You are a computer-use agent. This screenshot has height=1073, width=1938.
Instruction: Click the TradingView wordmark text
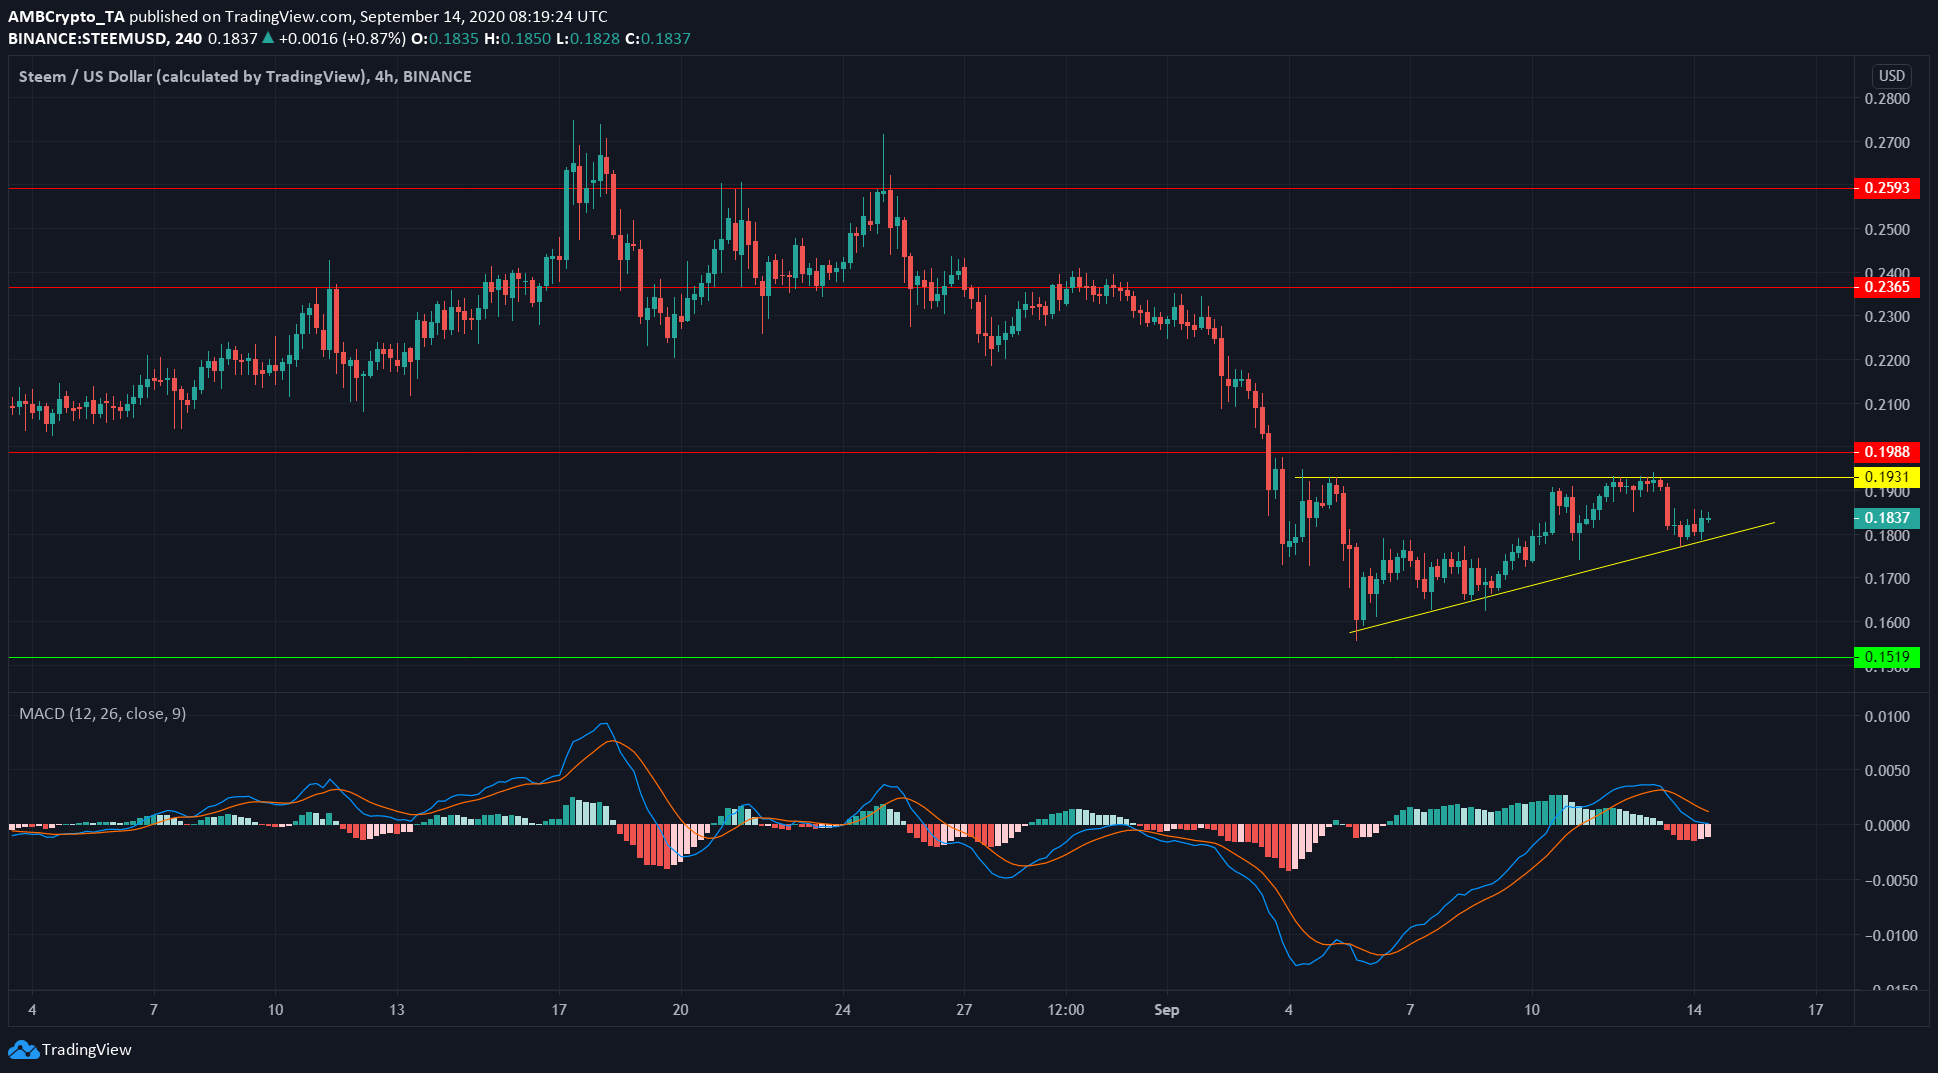(87, 1050)
